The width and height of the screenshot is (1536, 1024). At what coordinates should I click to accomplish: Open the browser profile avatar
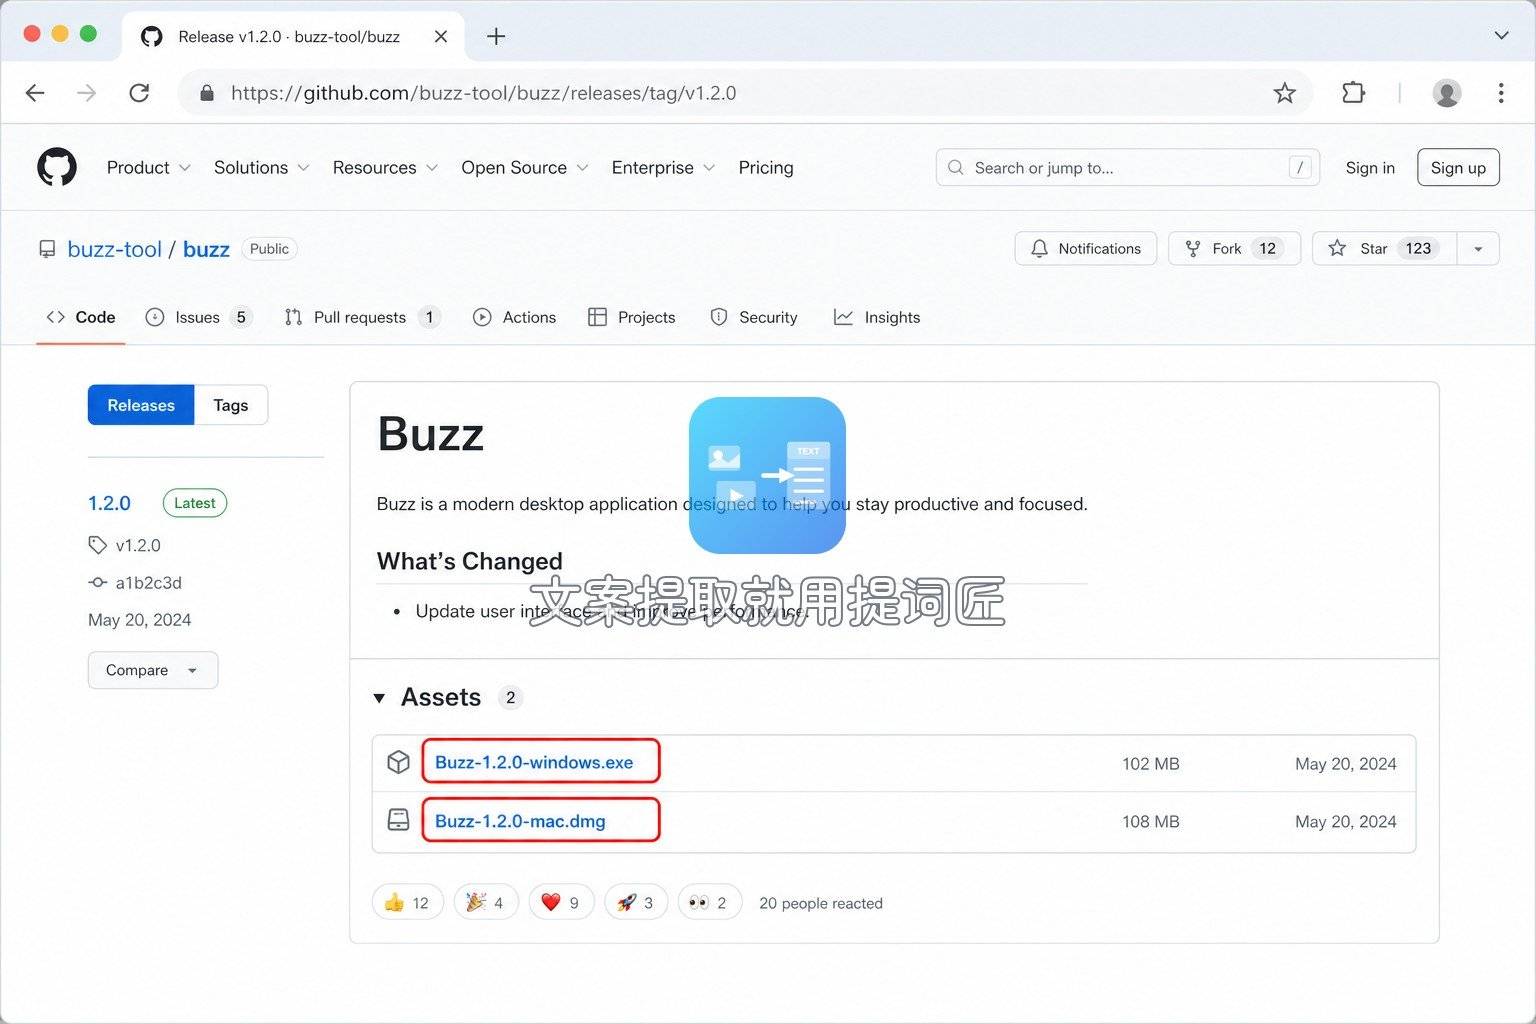[x=1447, y=93]
